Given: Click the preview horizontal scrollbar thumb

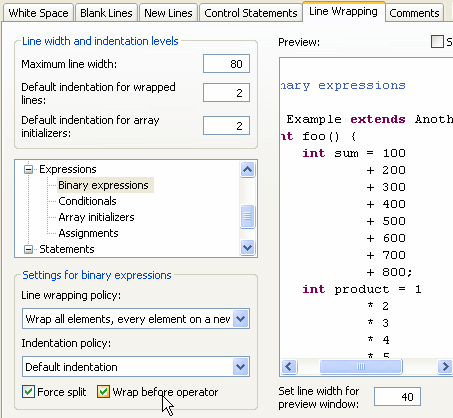Looking at the screenshot, I should (361, 367).
